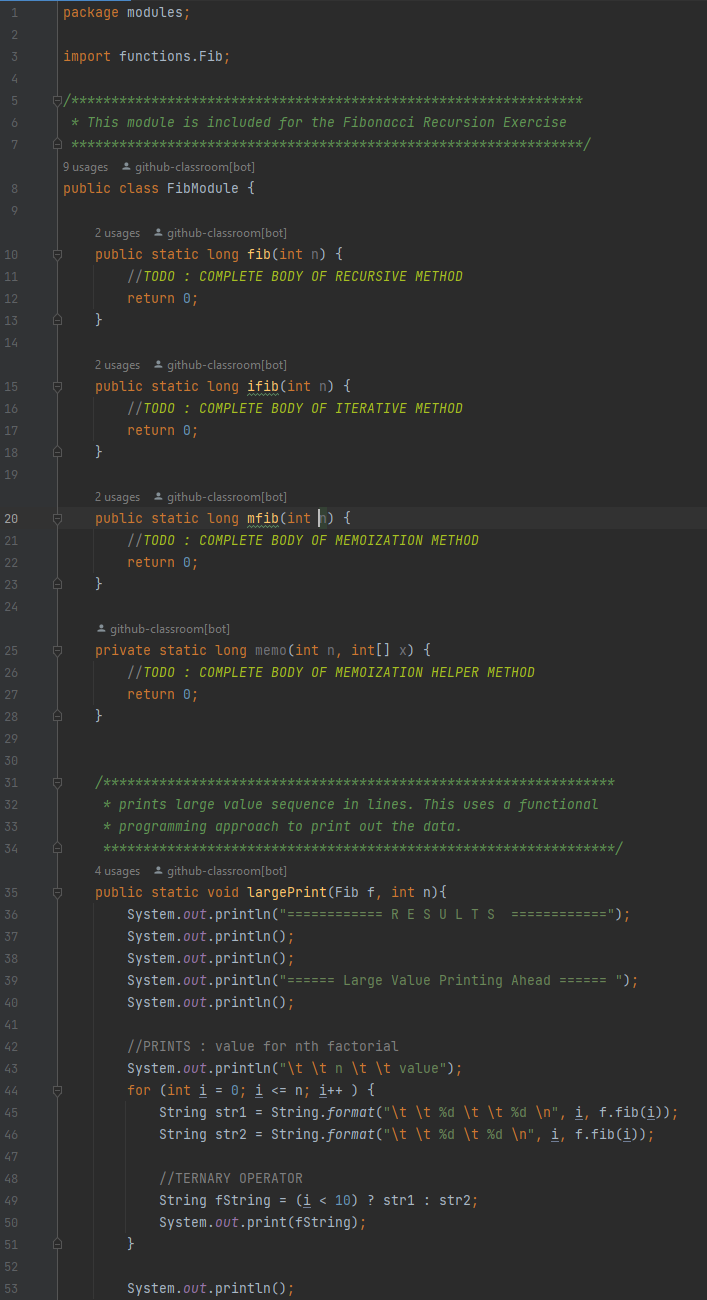Click the TODO comment for ITERATIVE METHOD
707x1300 pixels.
pyautogui.click(x=295, y=408)
